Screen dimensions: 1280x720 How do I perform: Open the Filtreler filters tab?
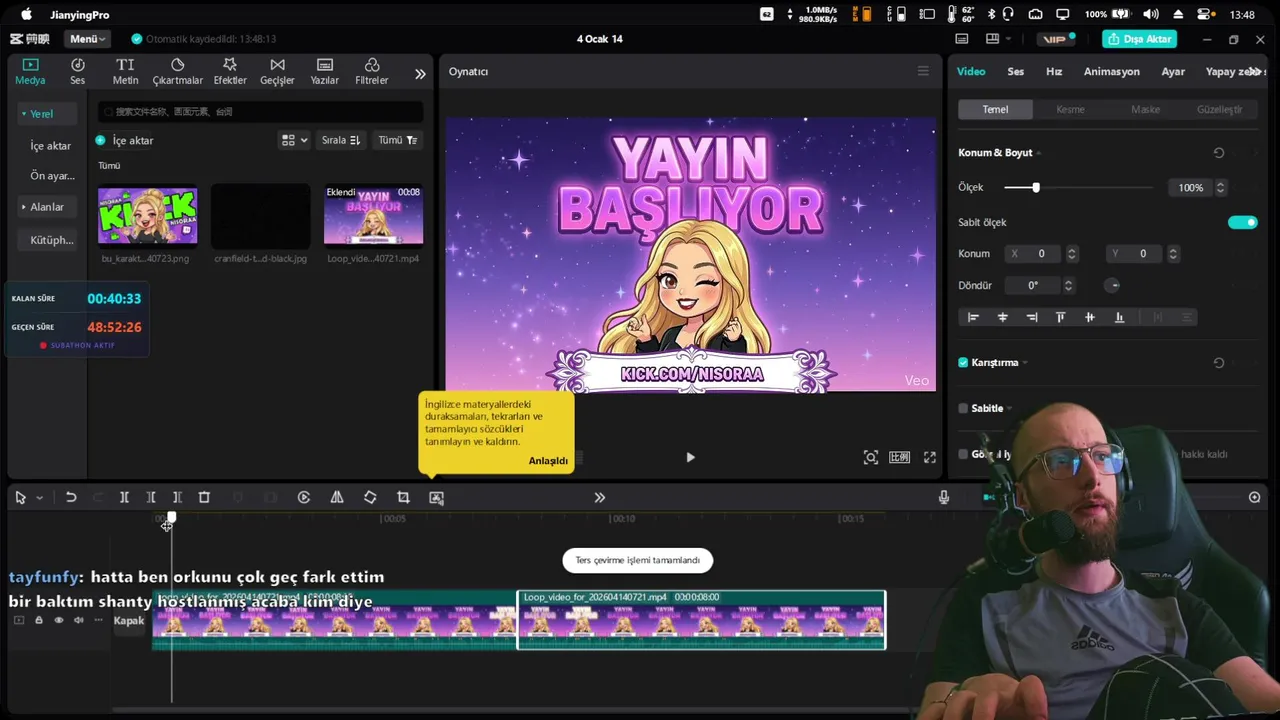point(371,71)
